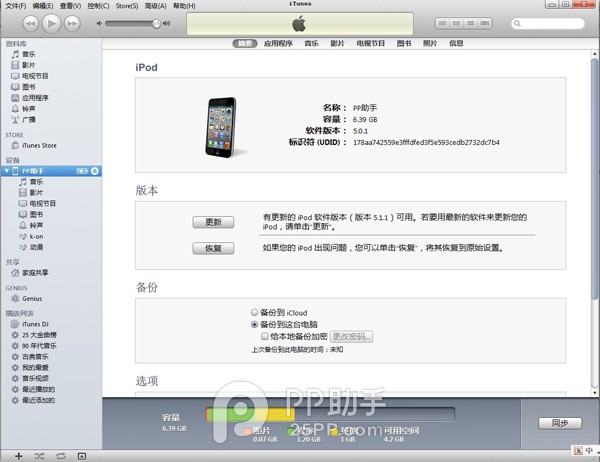
Task: Adjust the volume slider knob
Action: pyautogui.click(x=156, y=24)
